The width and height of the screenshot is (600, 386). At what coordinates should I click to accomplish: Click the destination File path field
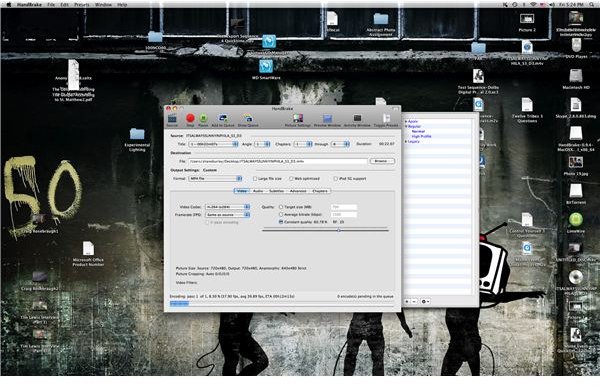click(x=277, y=161)
